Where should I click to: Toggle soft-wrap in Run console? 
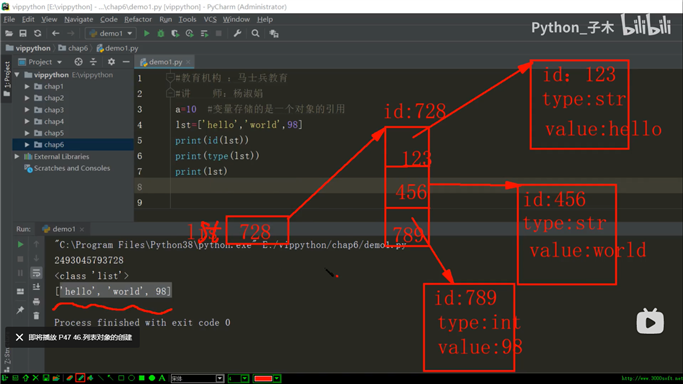pyautogui.click(x=36, y=273)
